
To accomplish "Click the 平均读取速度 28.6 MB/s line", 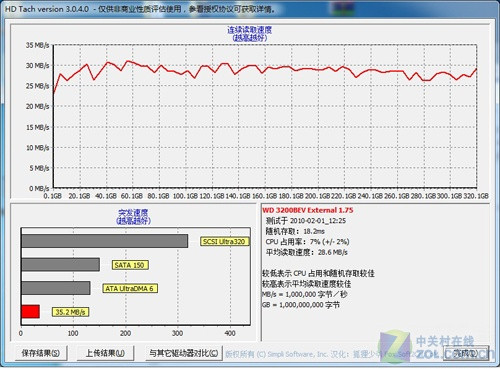I will [x=306, y=252].
